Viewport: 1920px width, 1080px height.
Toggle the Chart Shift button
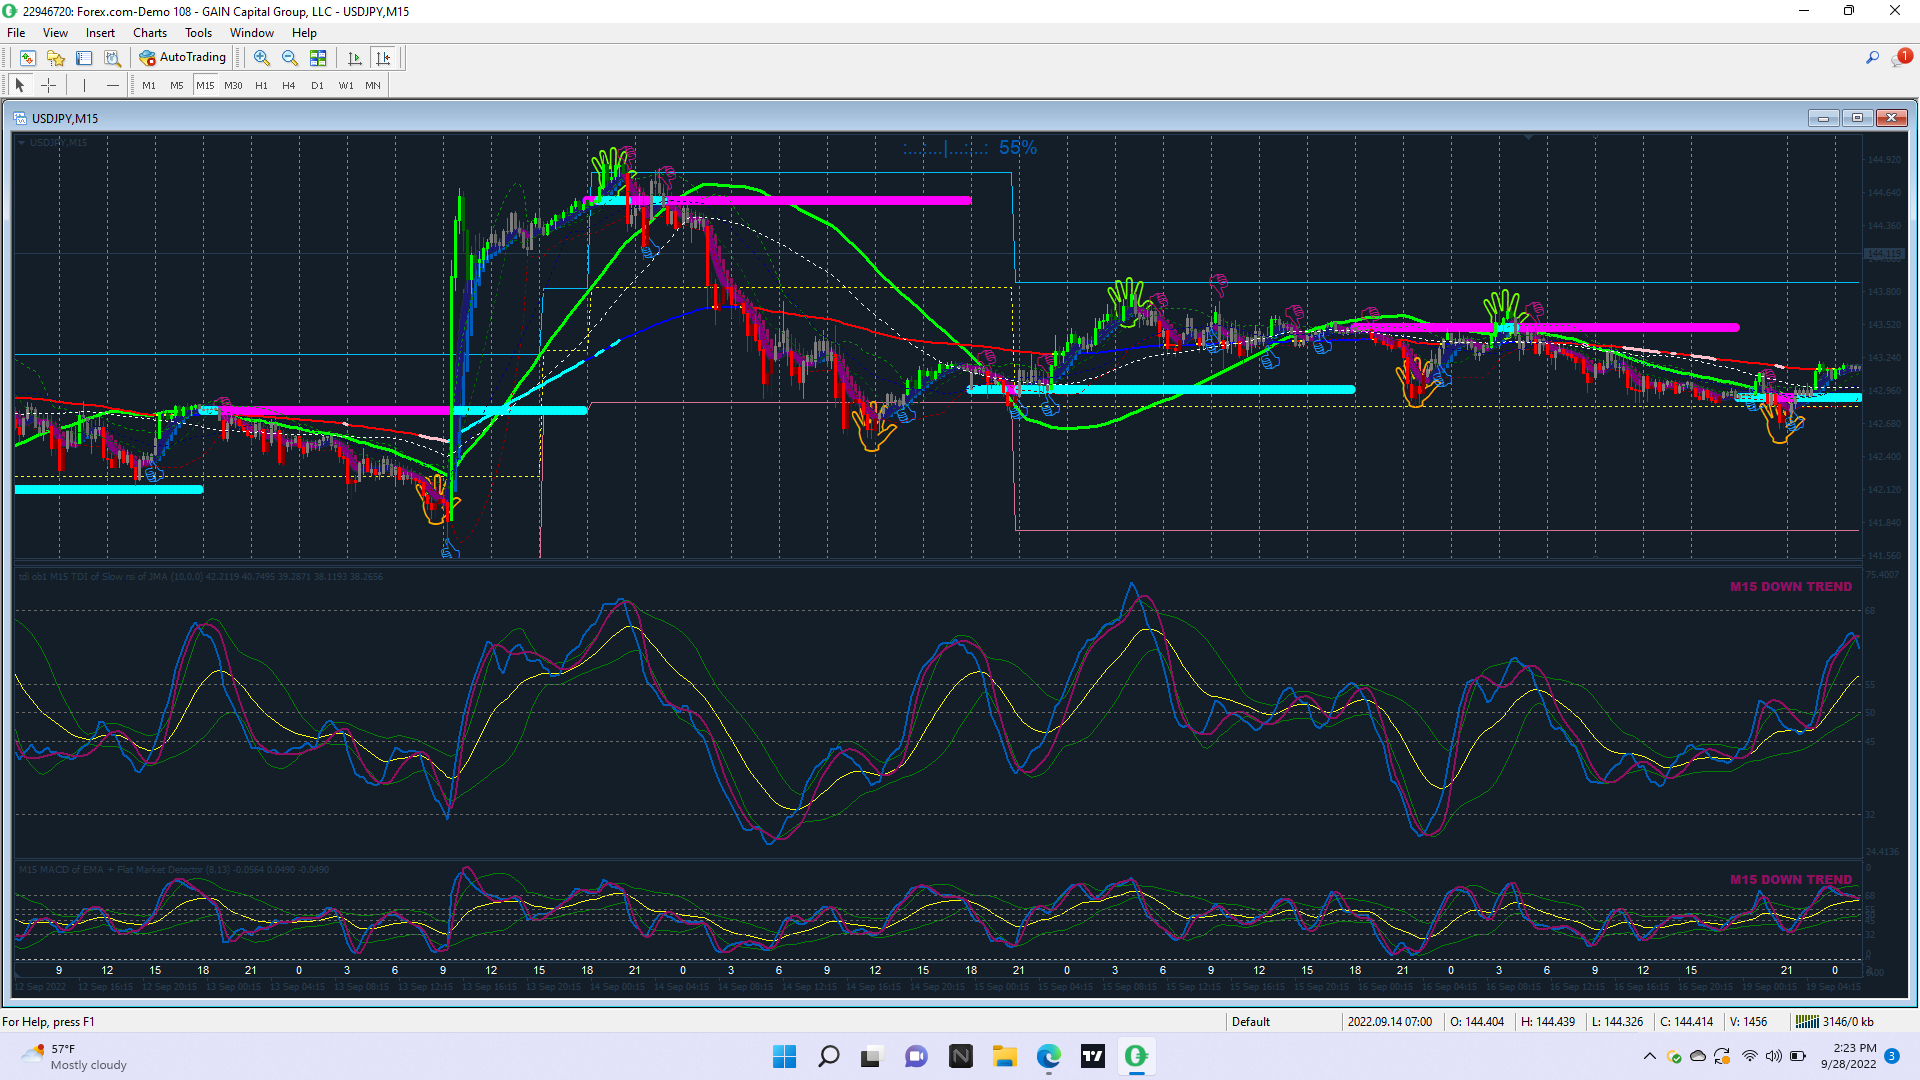pos(383,58)
